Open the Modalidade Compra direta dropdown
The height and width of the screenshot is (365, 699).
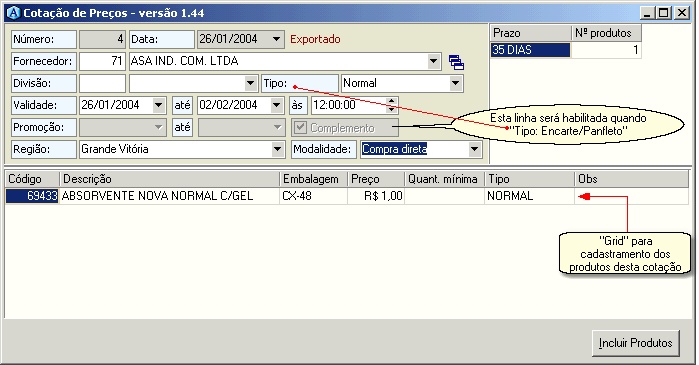(x=474, y=149)
